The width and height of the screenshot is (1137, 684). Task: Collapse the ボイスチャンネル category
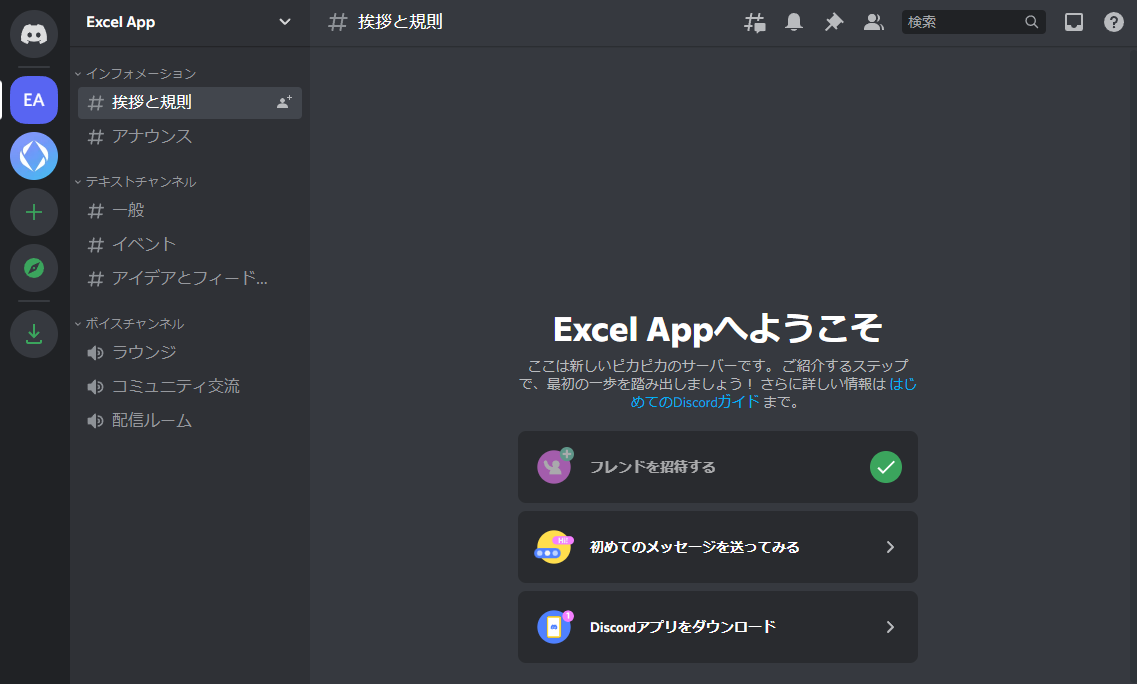click(x=129, y=324)
